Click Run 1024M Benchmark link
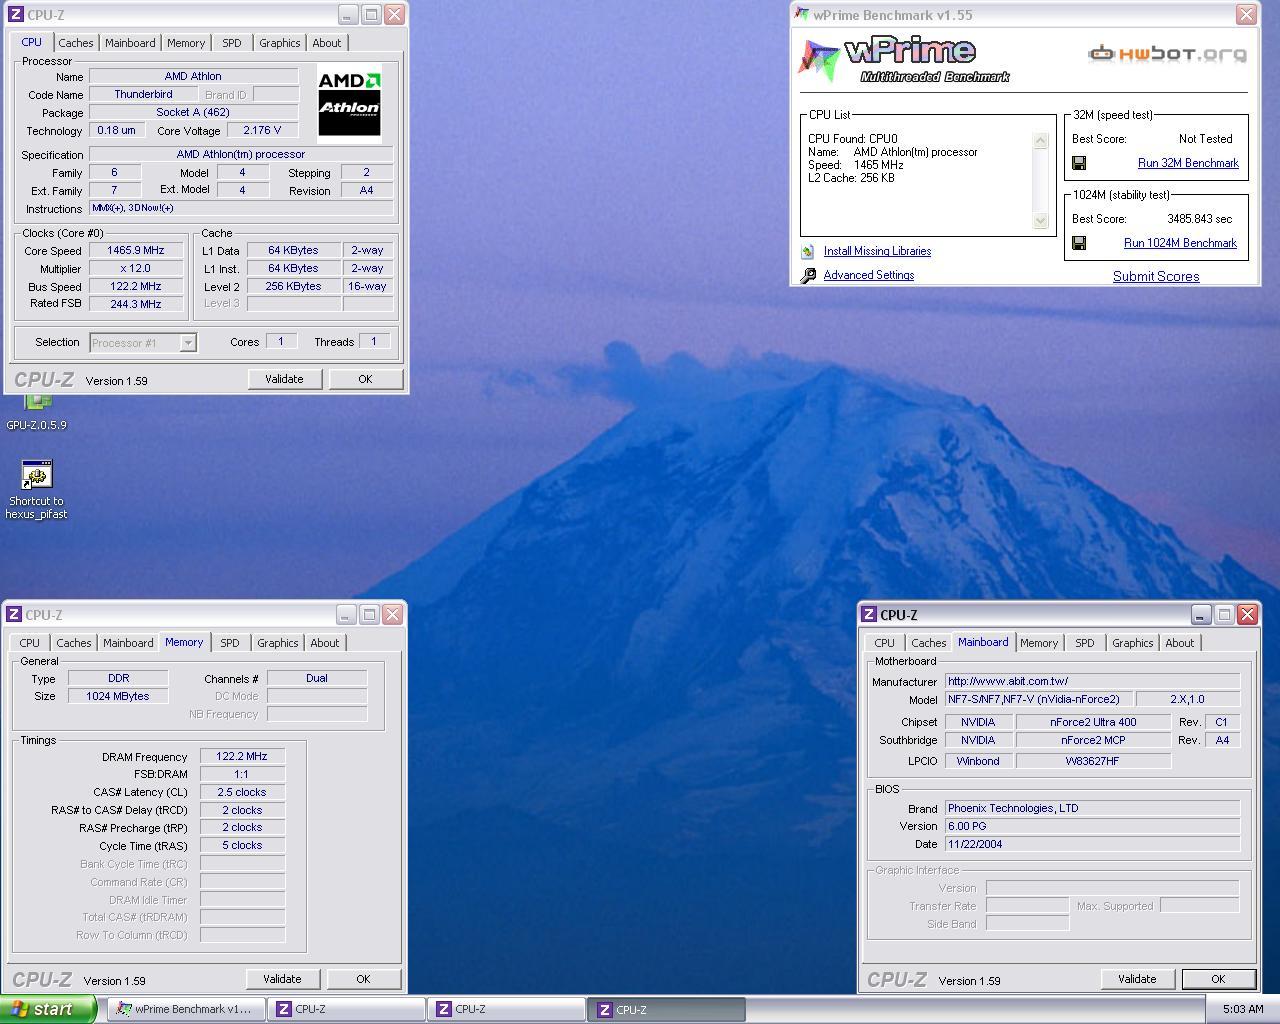1280x1024 pixels. click(x=1180, y=243)
